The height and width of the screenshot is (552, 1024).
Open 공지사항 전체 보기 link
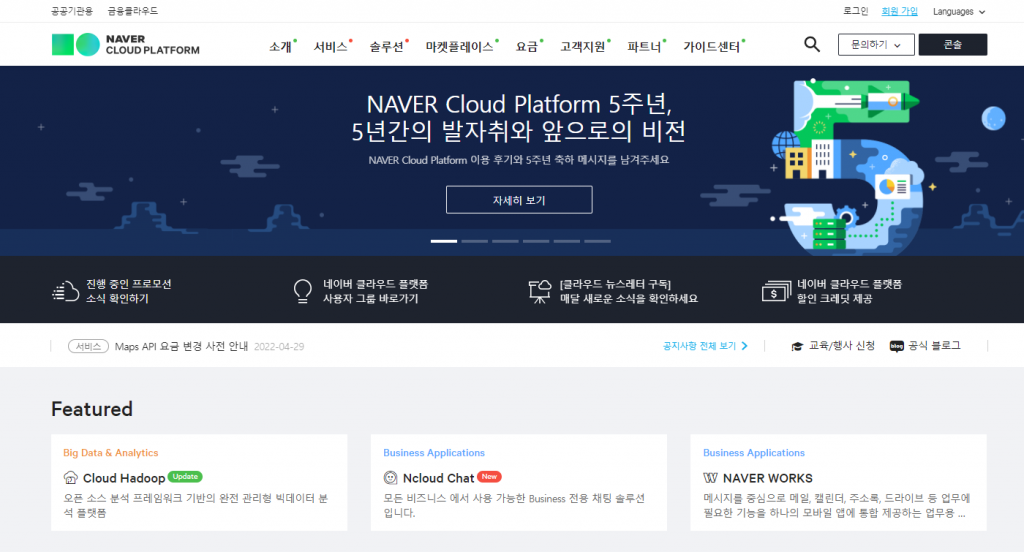click(x=699, y=346)
